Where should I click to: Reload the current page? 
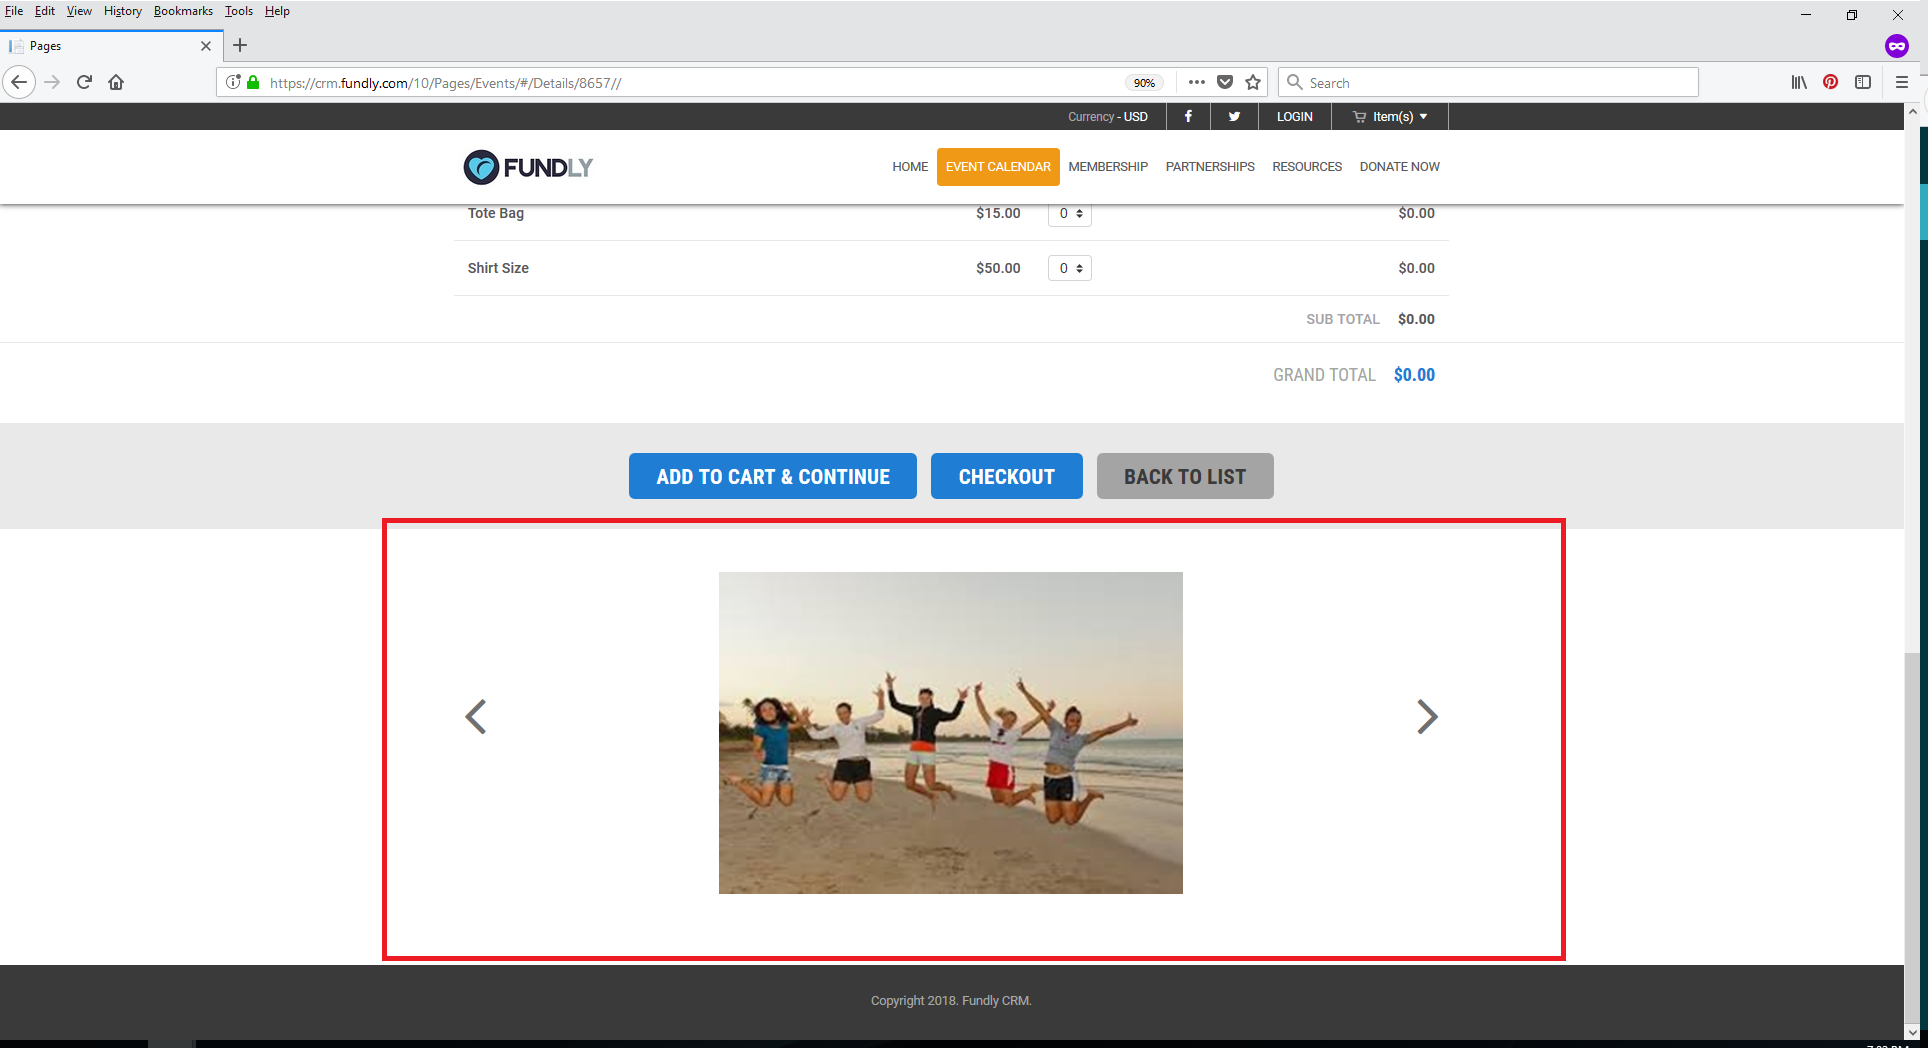(x=84, y=82)
